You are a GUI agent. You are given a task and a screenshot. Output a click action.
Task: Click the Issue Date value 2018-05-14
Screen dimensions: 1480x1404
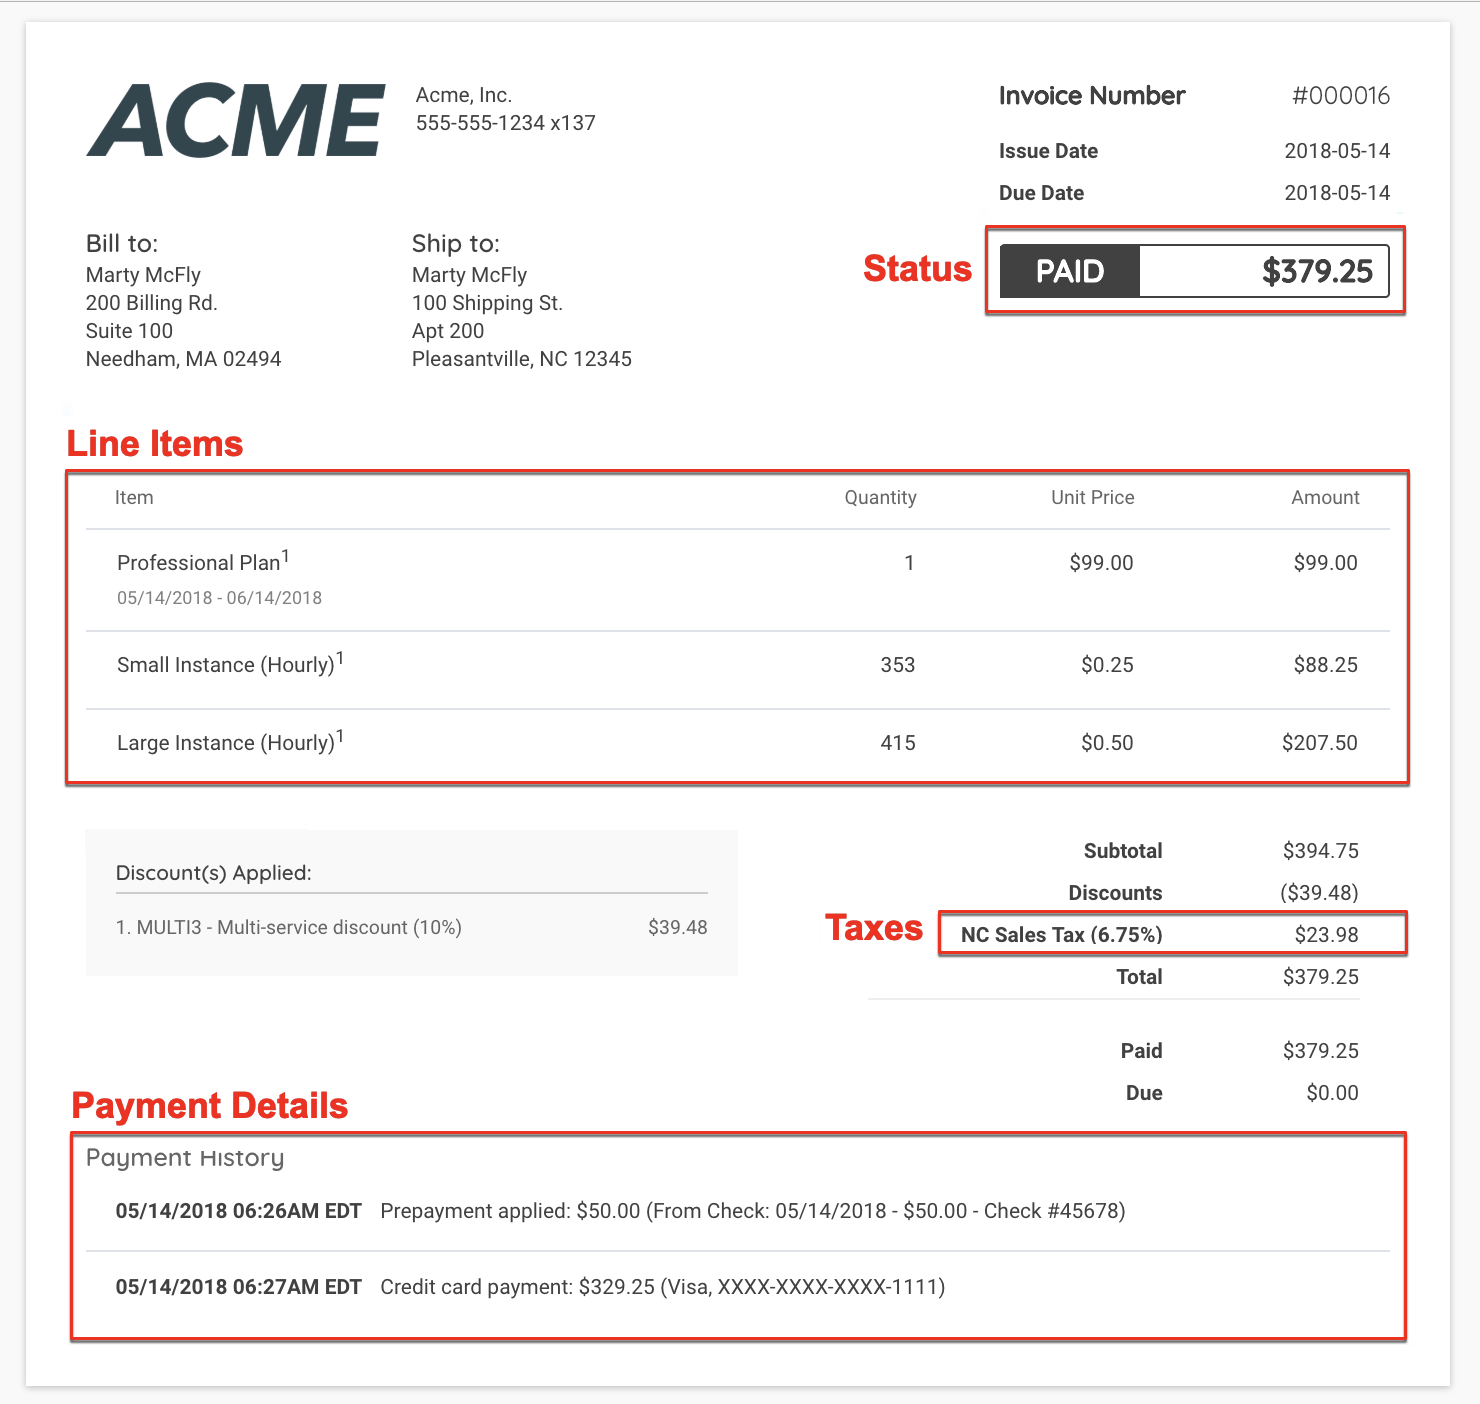point(1337,151)
